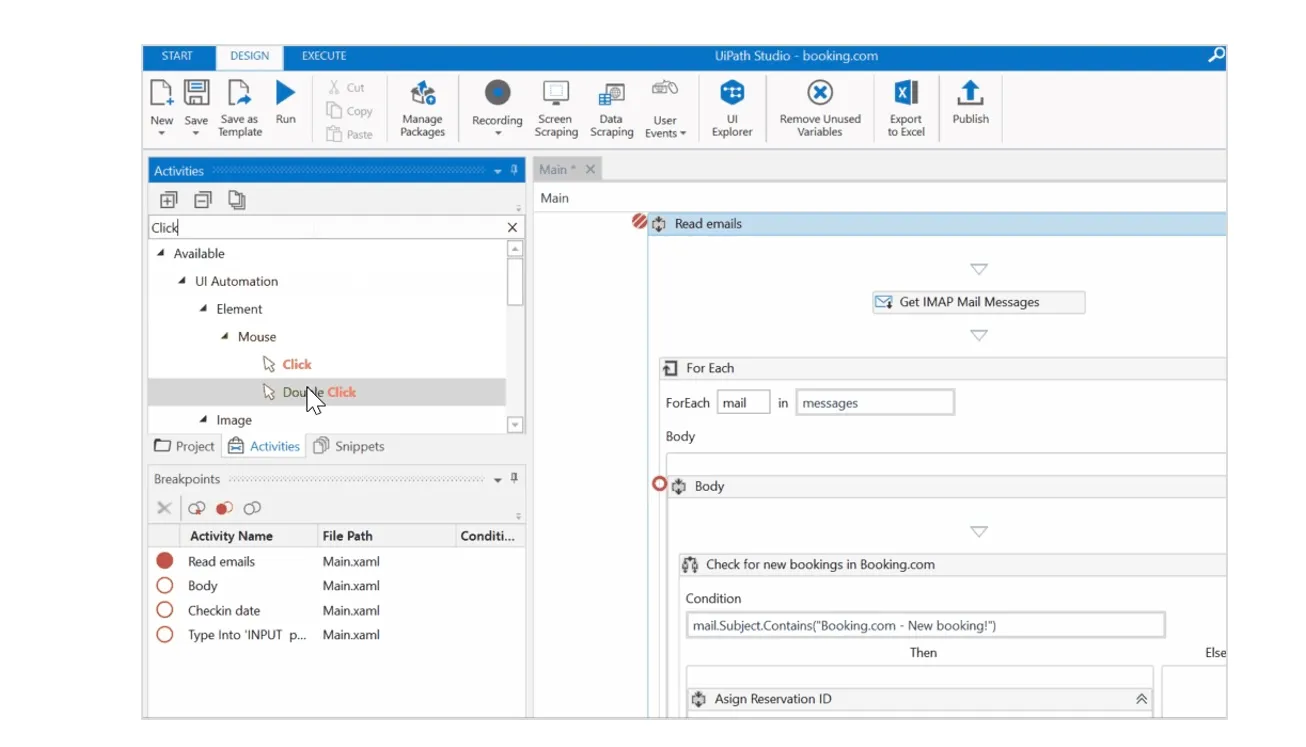Delete breakpoint X icon in Breakpoints panel

(164, 508)
